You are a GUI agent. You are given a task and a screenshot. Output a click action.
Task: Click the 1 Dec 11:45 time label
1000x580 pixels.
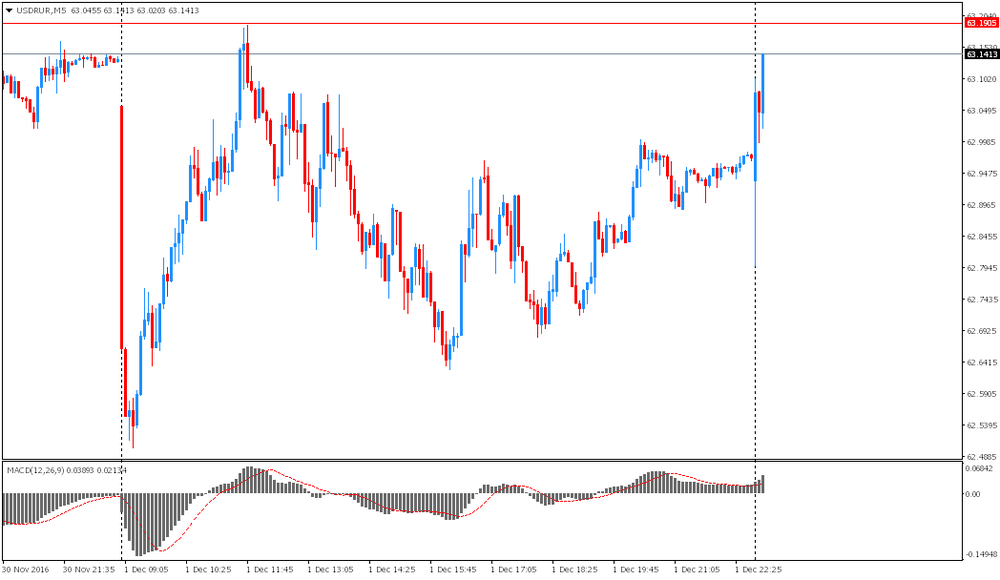click(x=268, y=569)
